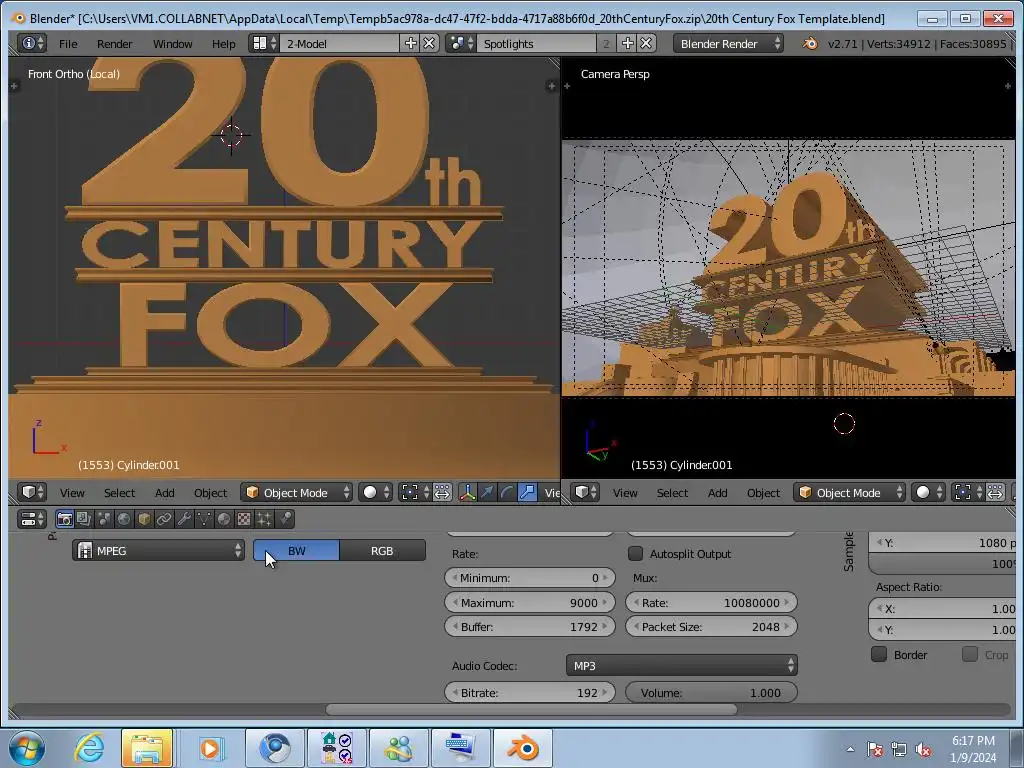Viewport: 1024px width, 768px height.
Task: Open the Select menu in left viewport
Action: point(120,493)
